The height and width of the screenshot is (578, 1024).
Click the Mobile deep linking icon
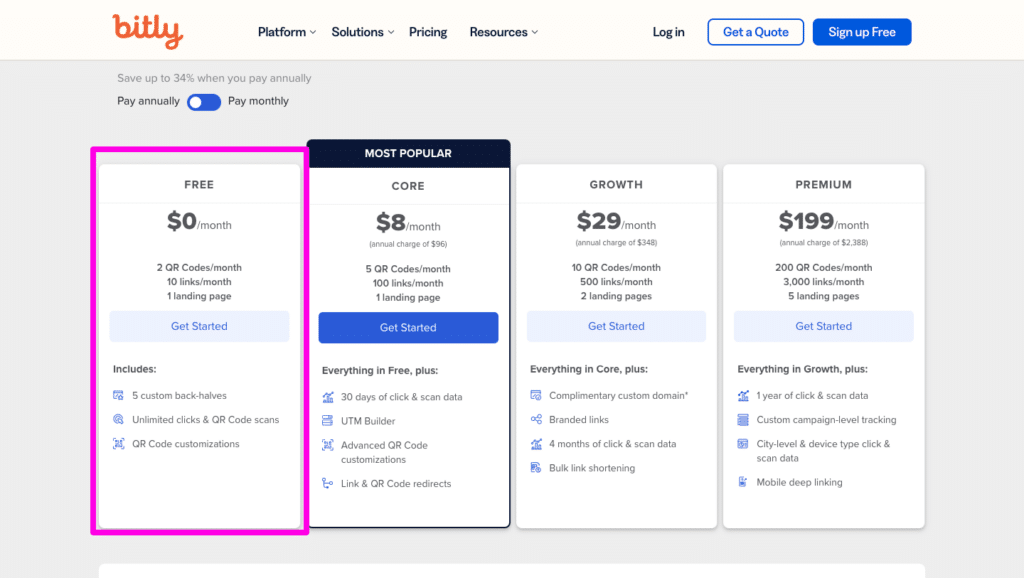pos(743,482)
